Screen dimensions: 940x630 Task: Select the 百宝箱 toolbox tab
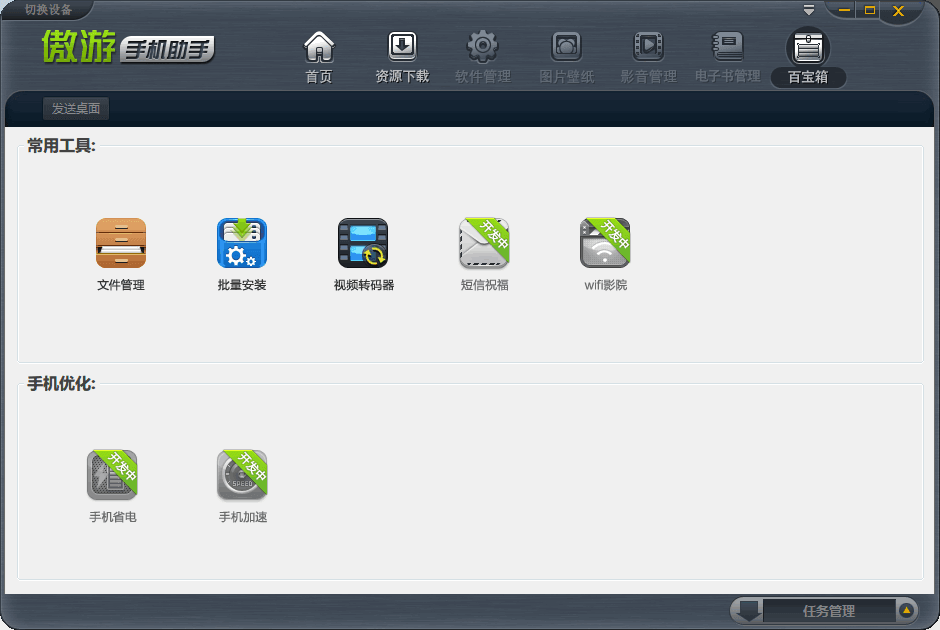tap(808, 58)
